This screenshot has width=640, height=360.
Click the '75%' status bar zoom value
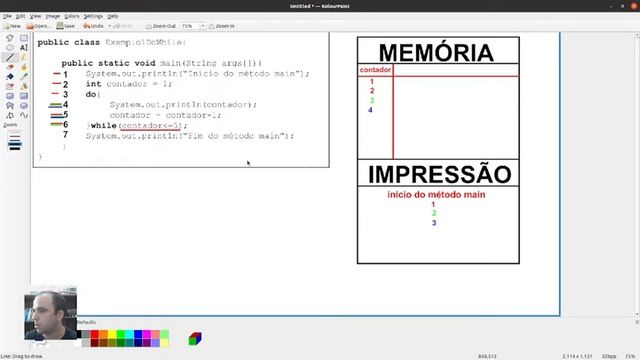click(x=630, y=356)
